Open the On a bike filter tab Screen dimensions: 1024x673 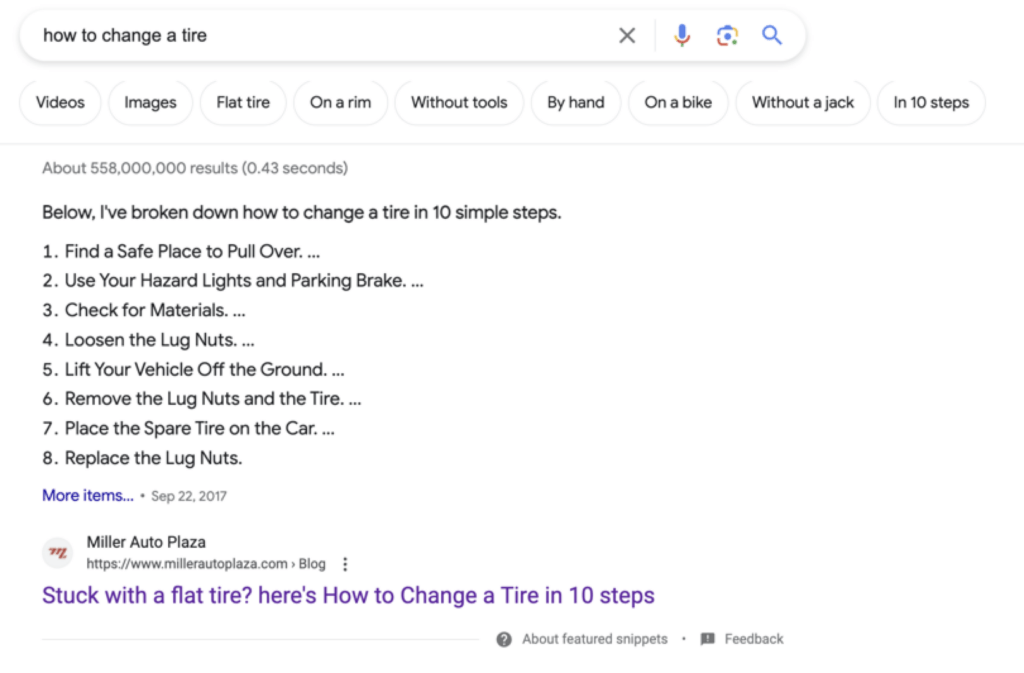(678, 102)
